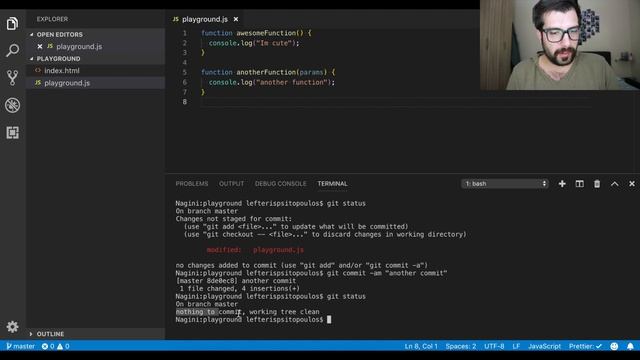Click line number 8 in the editor
Viewport: 640px width, 360px height.
click(185, 102)
